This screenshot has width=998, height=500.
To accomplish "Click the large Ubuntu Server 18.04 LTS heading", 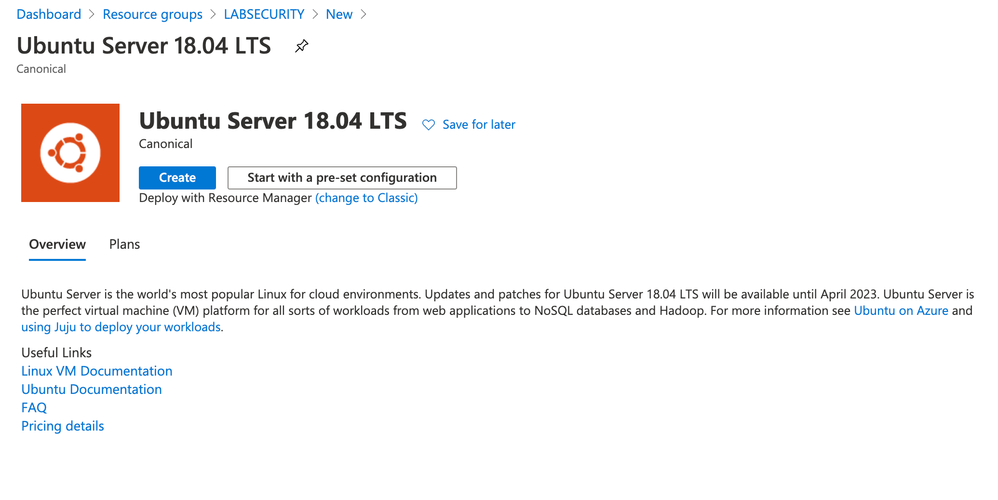I will (x=272, y=121).
